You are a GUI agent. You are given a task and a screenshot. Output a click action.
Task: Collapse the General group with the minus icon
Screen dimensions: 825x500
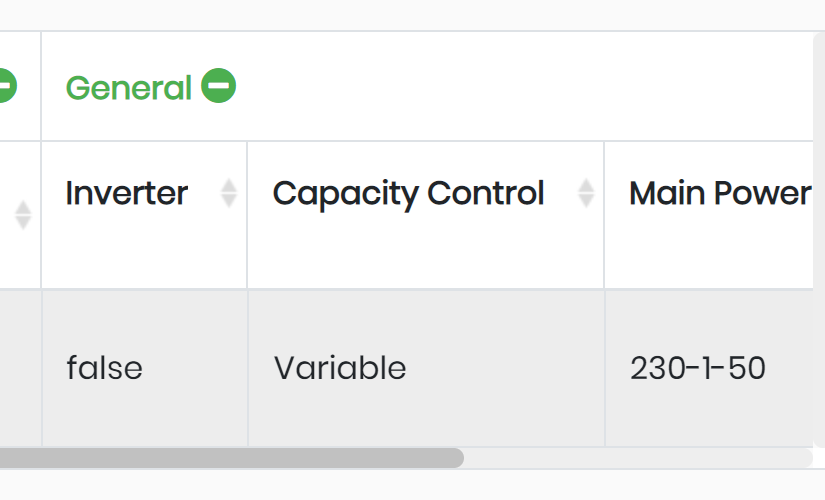[x=218, y=86]
